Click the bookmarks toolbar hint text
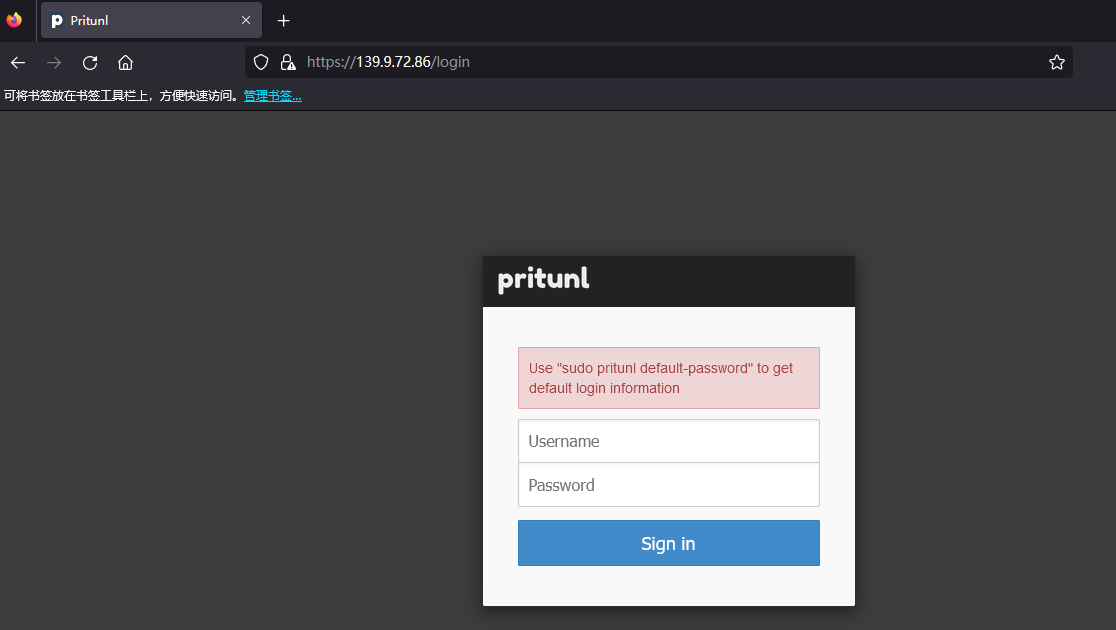1116x630 pixels. pos(121,95)
